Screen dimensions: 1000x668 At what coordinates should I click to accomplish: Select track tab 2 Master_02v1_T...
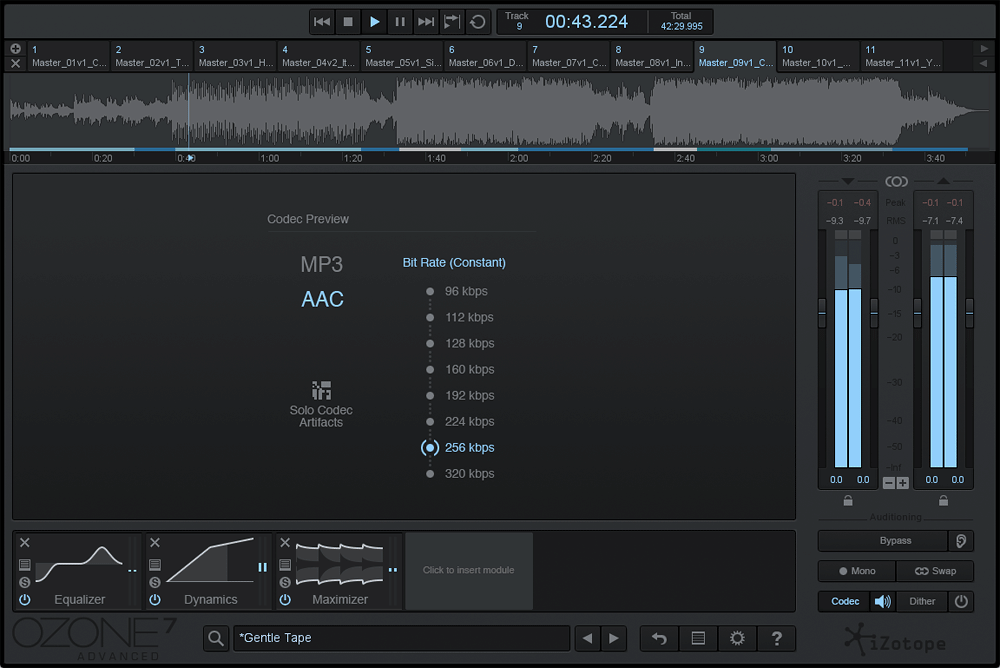(x=152, y=56)
